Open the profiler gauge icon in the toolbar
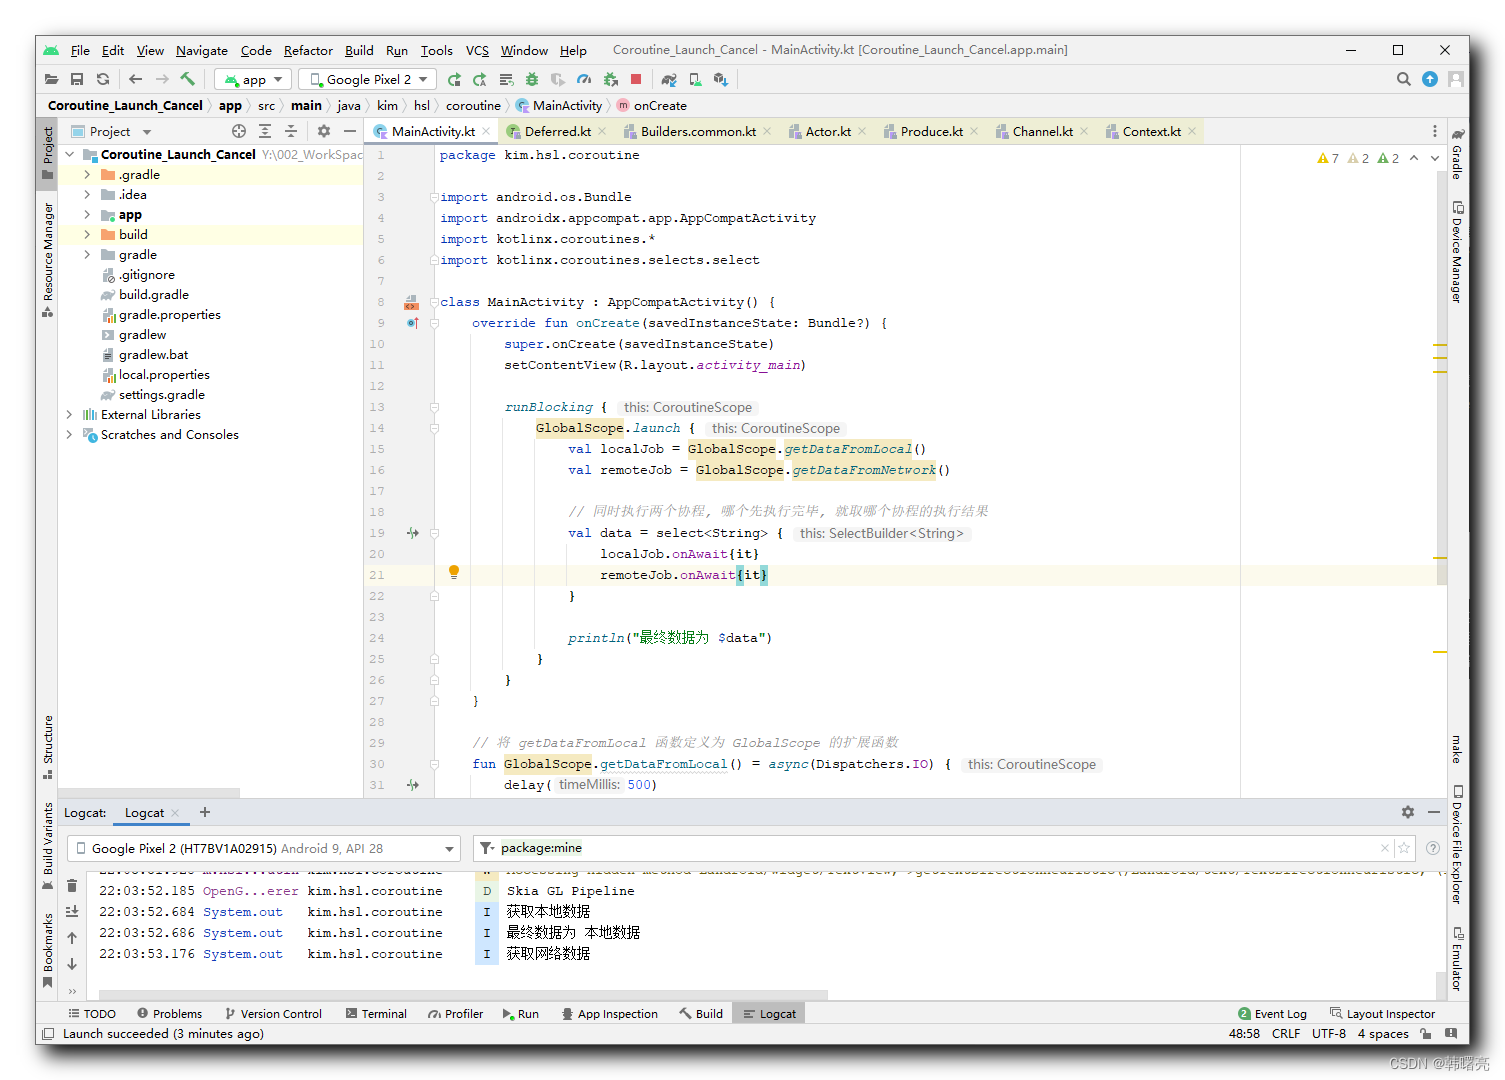Viewport: 1505px width, 1080px height. pos(584,79)
